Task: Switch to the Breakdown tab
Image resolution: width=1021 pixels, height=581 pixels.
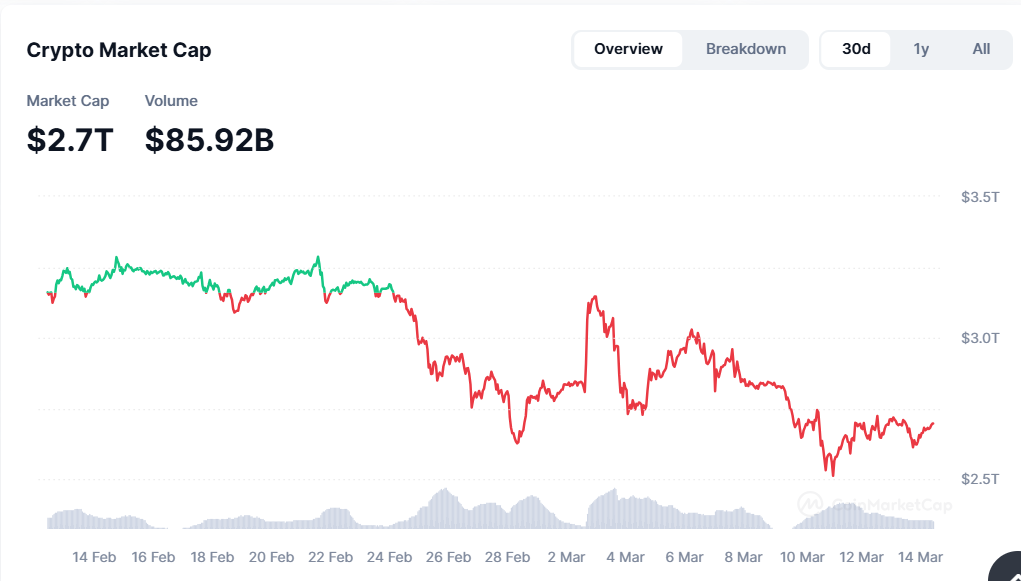Action: (745, 49)
